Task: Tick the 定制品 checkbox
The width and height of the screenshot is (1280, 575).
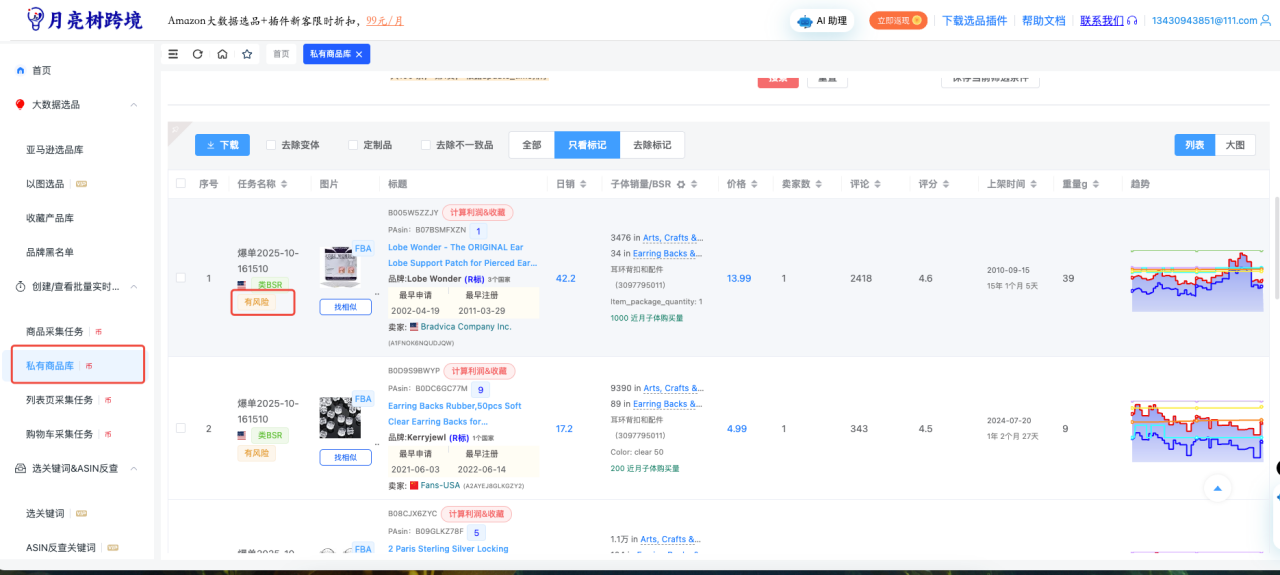Action: (x=353, y=145)
